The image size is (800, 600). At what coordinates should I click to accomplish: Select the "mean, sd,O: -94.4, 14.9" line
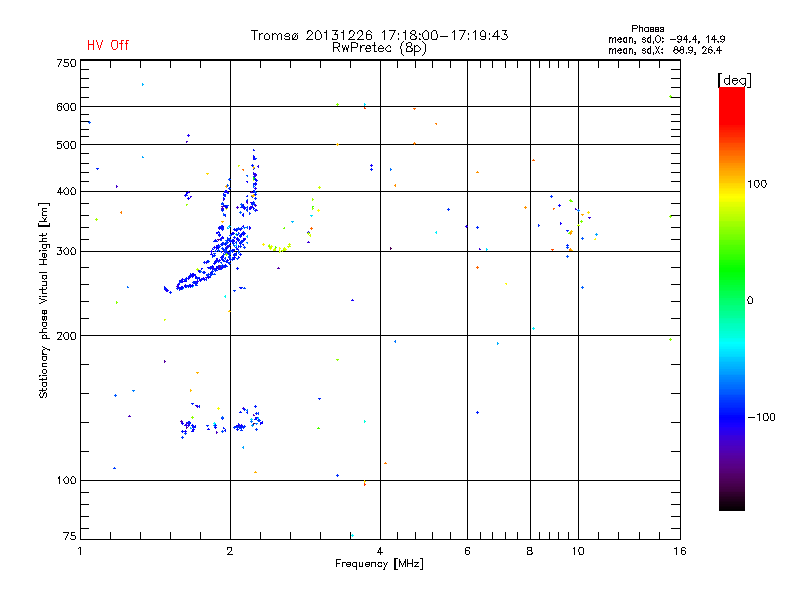666,39
